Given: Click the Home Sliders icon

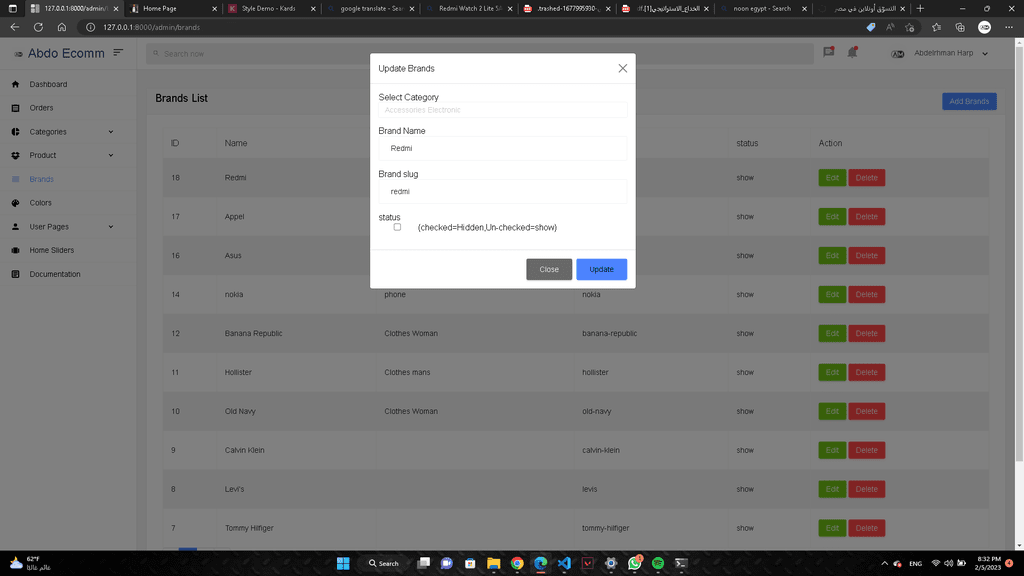Looking at the screenshot, I should point(16,250).
